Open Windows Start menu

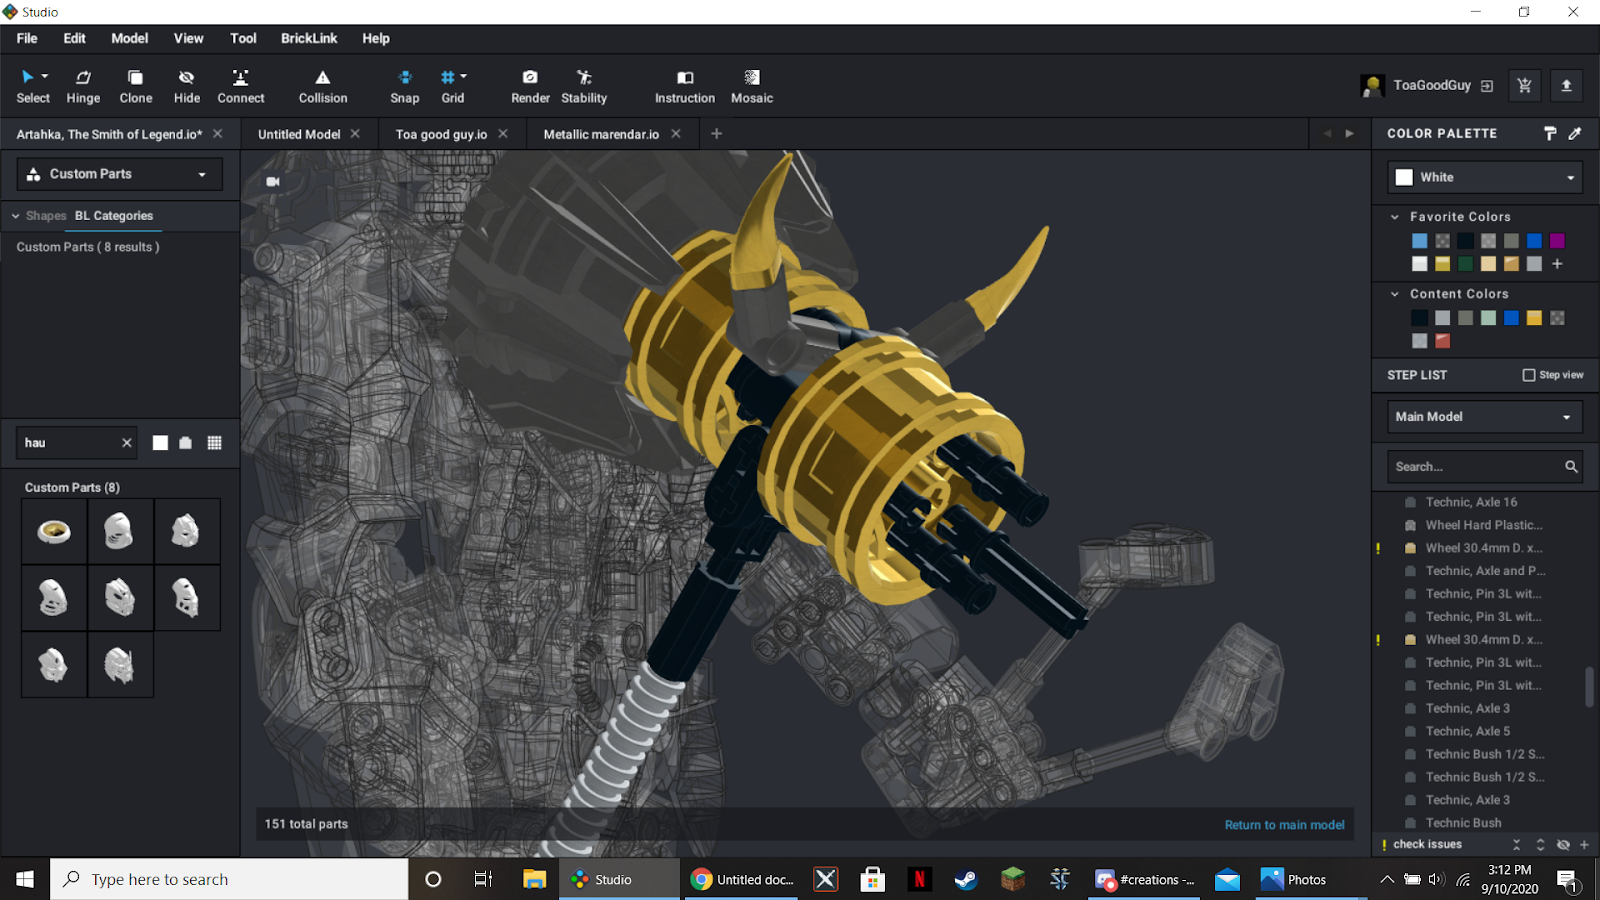pyautogui.click(x=25, y=879)
